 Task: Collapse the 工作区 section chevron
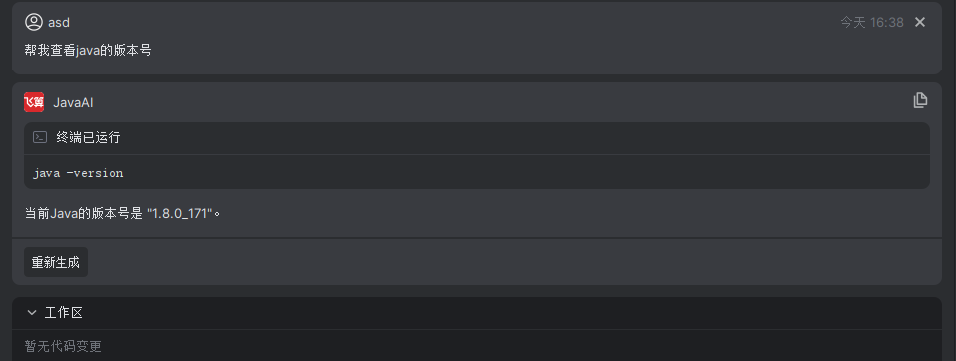[x=32, y=313]
